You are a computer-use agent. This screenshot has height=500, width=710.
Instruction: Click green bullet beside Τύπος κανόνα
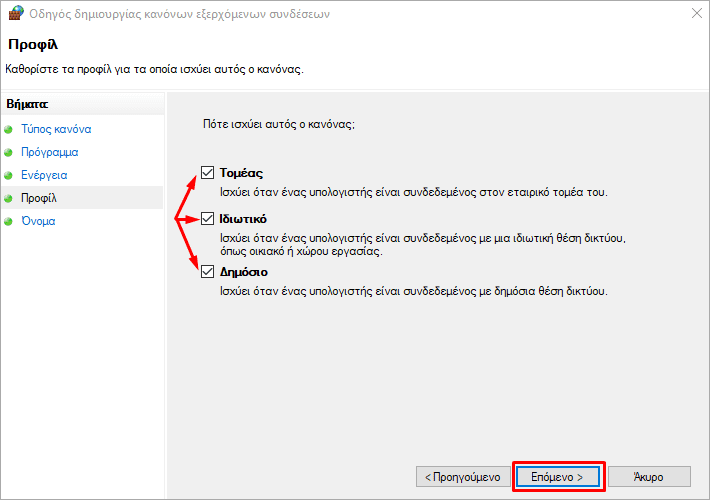click(8, 130)
